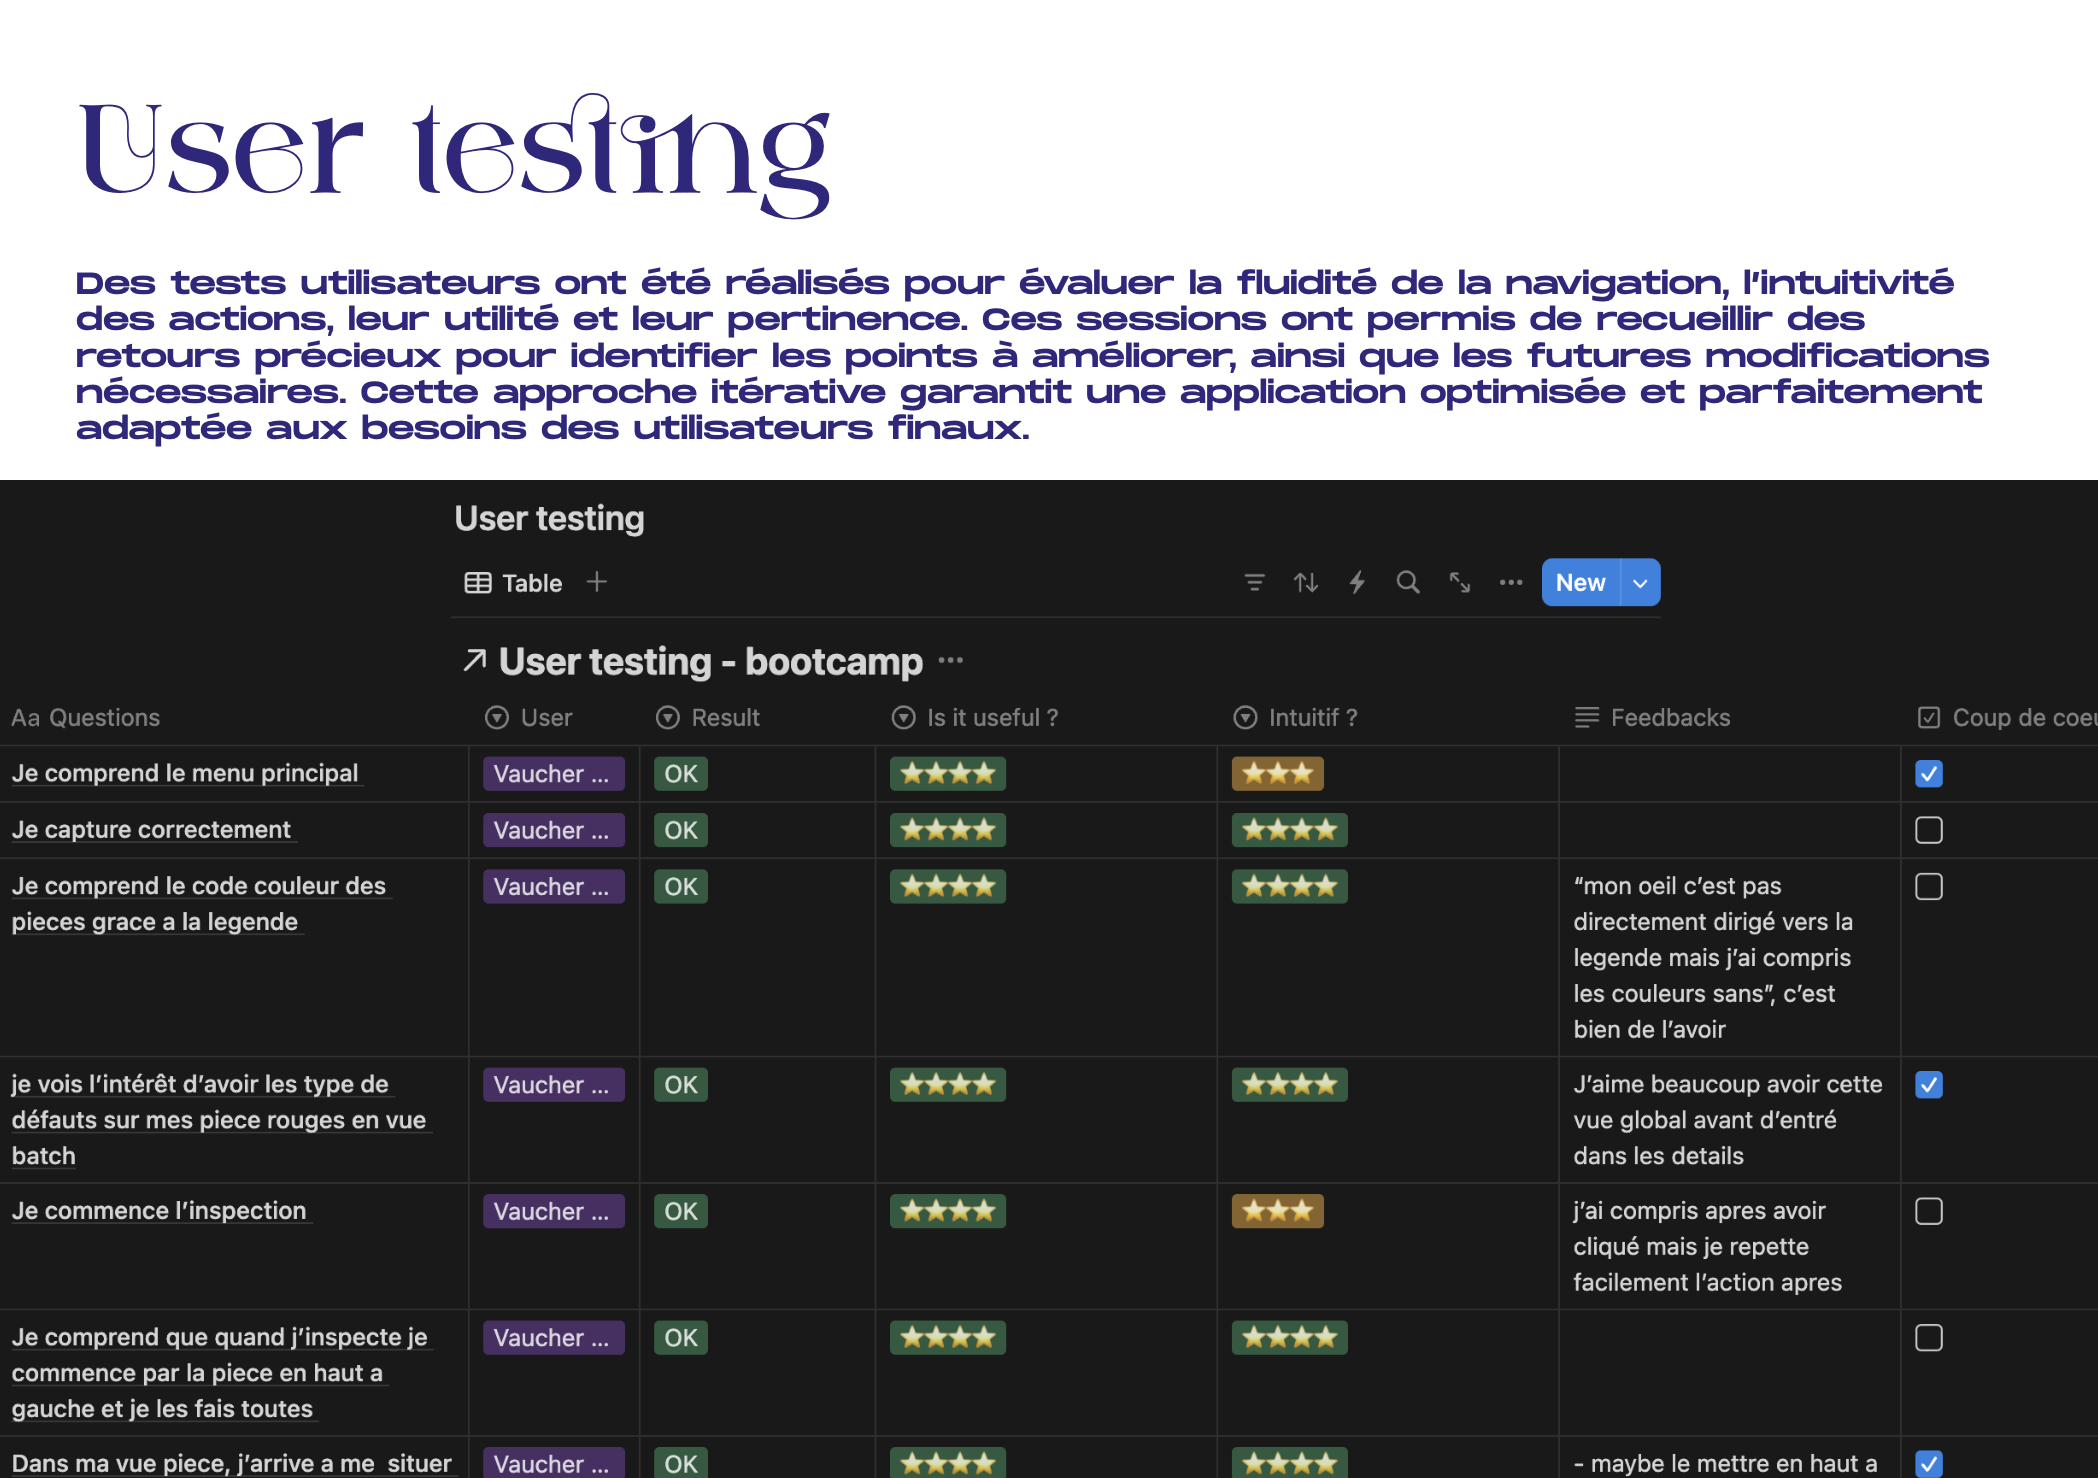The width and height of the screenshot is (2098, 1478).
Task: Open the page Je commence l'inspection
Action: pos(159,1211)
